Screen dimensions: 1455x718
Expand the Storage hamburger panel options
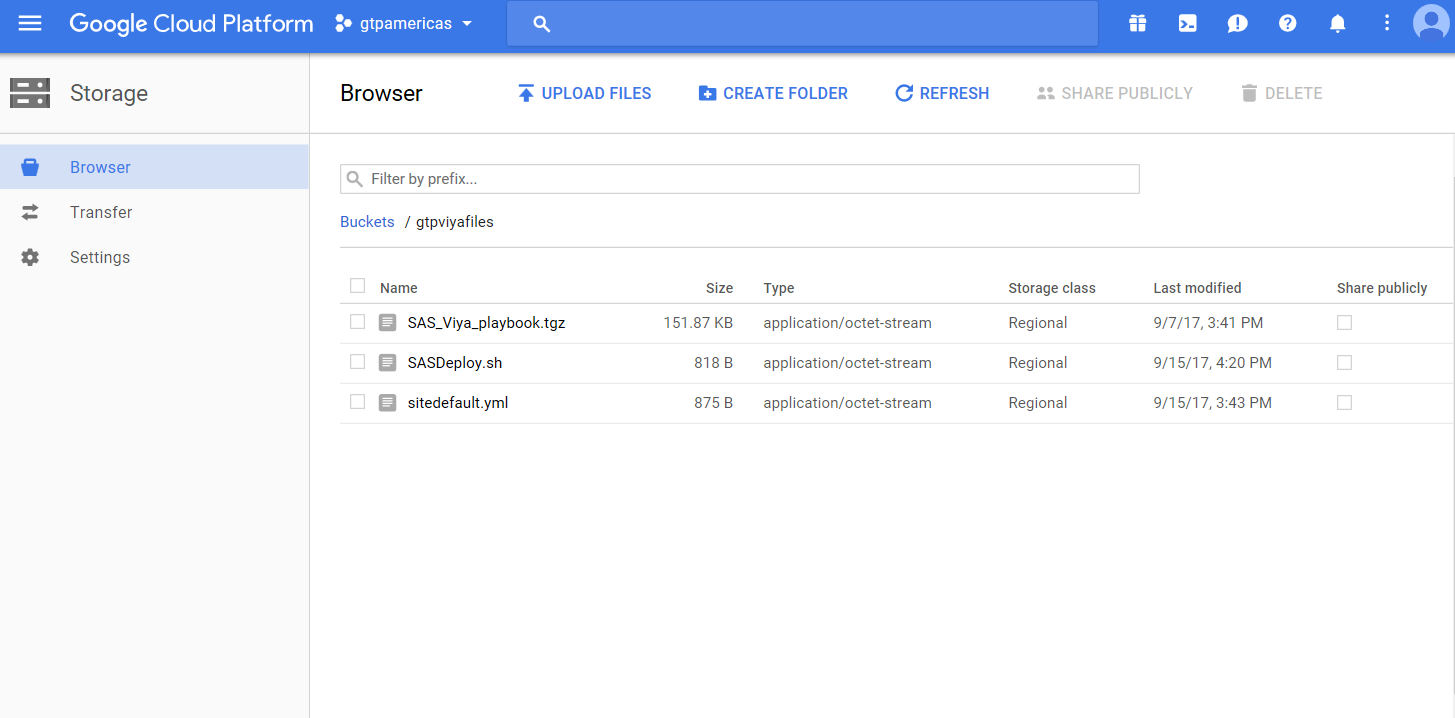30,93
